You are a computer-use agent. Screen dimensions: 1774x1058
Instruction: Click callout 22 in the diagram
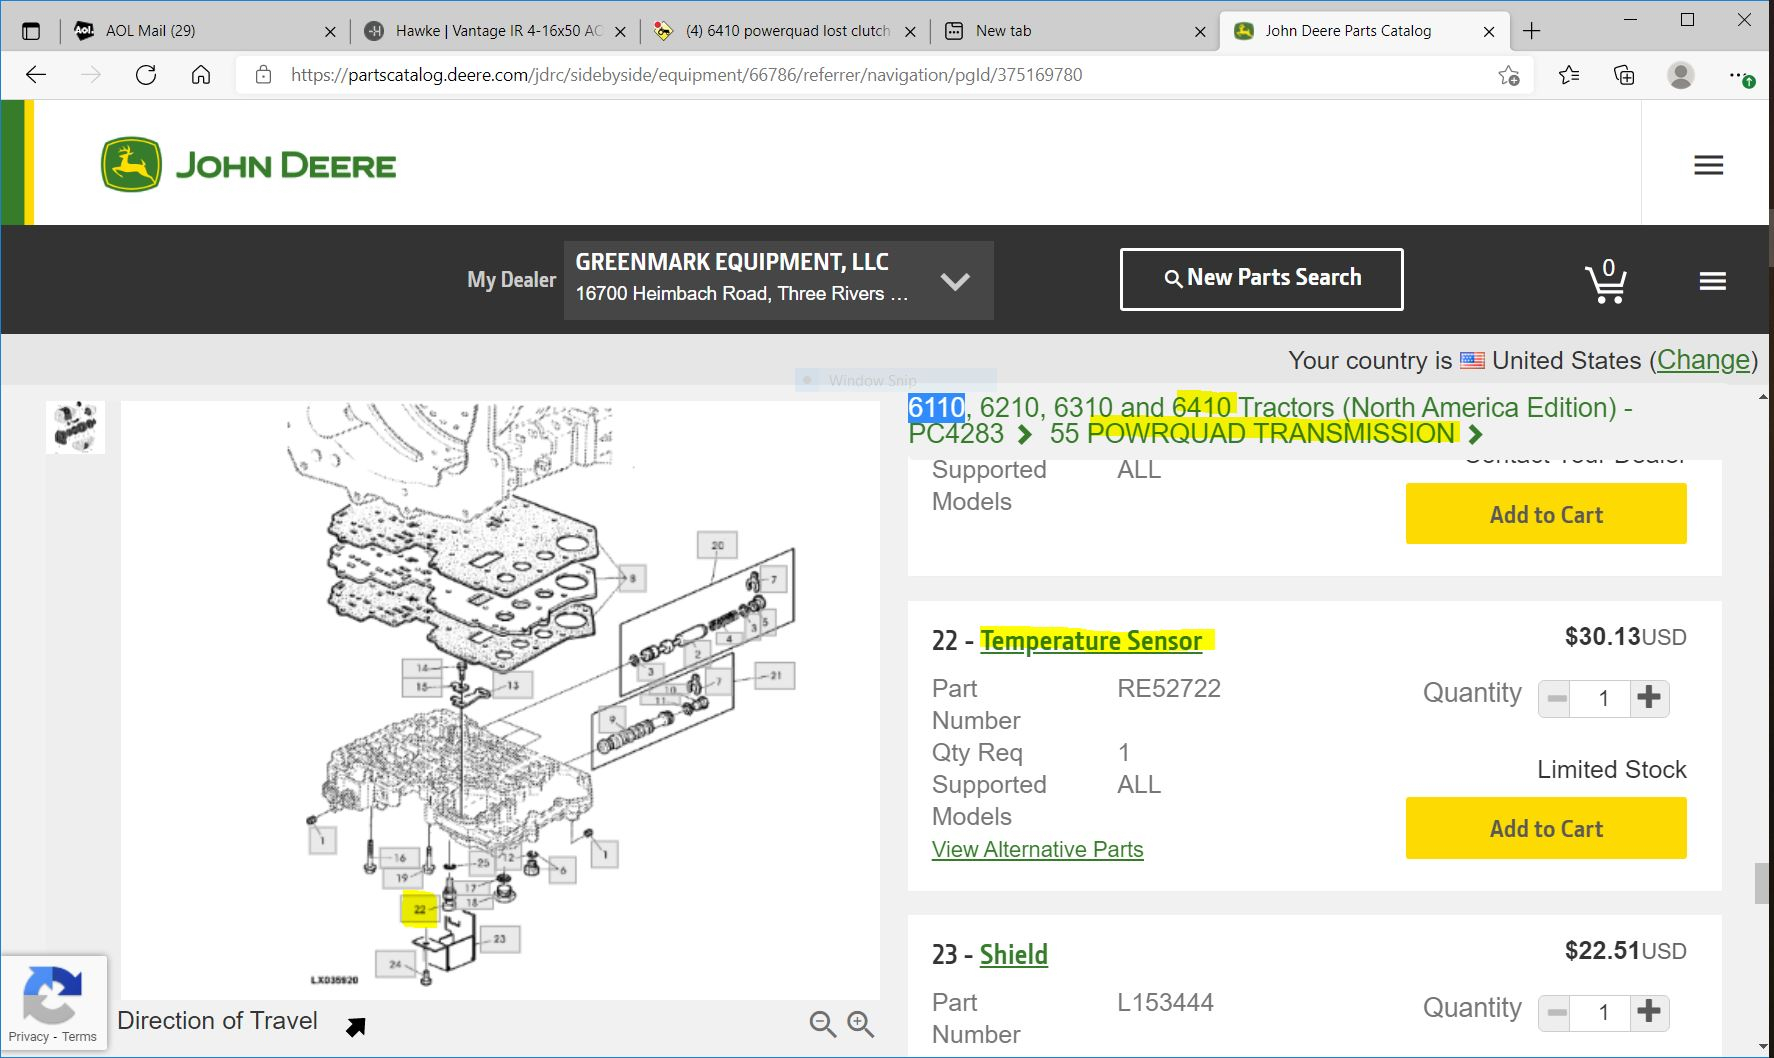(419, 910)
